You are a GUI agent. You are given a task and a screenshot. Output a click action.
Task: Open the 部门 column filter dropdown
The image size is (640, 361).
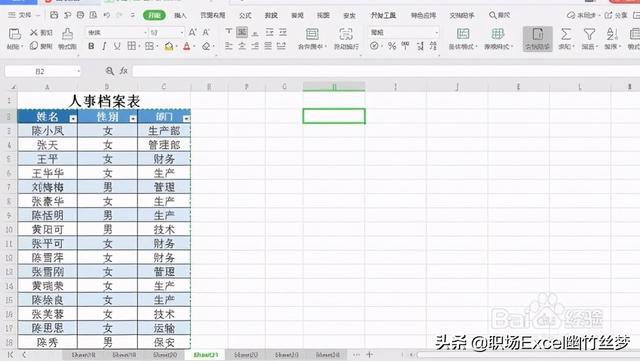click(186, 118)
